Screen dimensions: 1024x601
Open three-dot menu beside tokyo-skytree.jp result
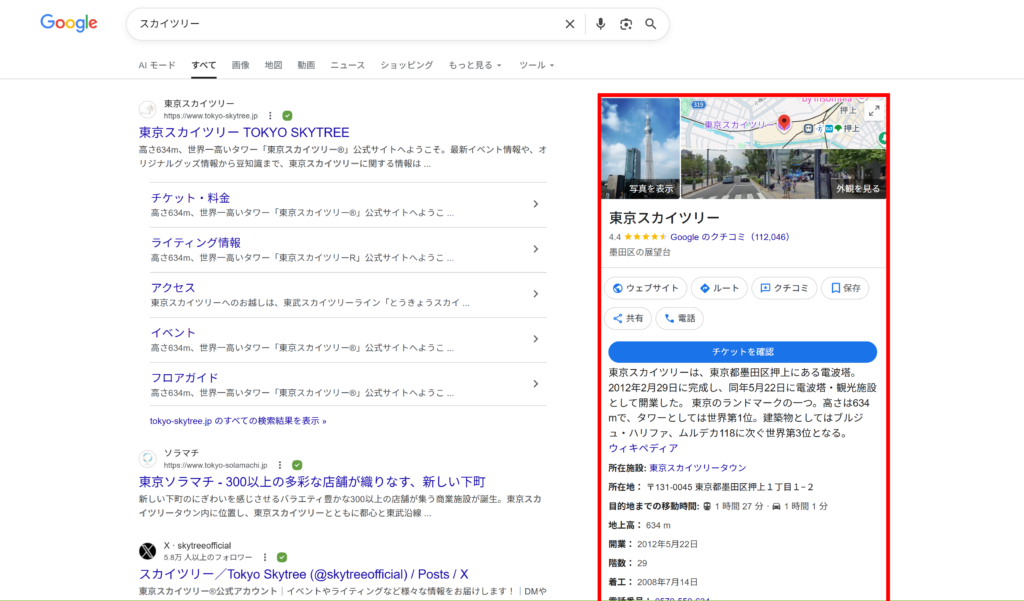pos(270,116)
